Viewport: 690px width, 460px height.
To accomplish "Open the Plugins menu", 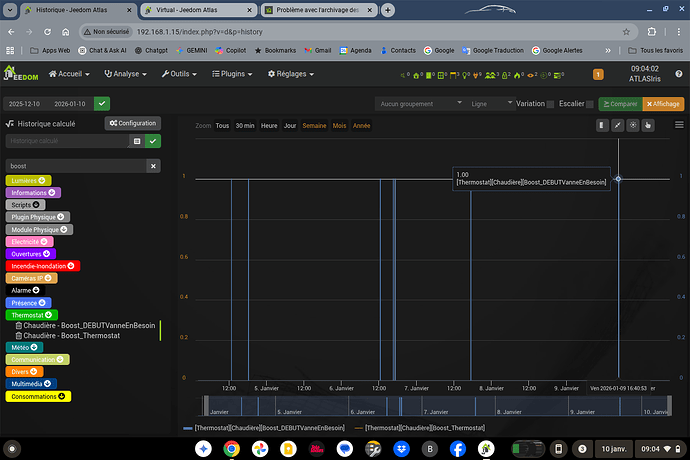I will [235, 73].
